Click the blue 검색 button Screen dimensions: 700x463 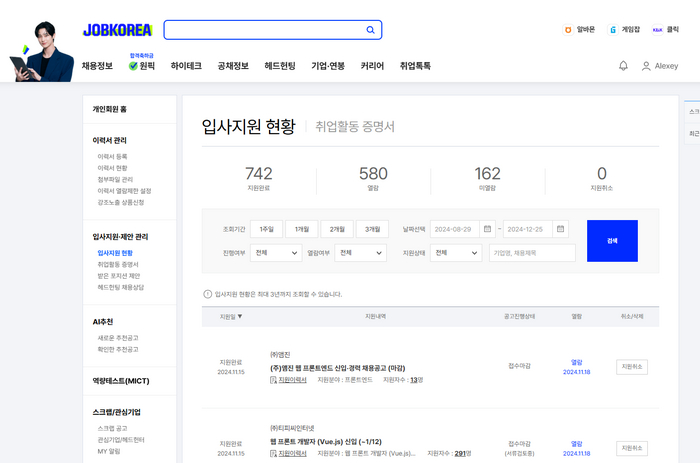(x=612, y=241)
